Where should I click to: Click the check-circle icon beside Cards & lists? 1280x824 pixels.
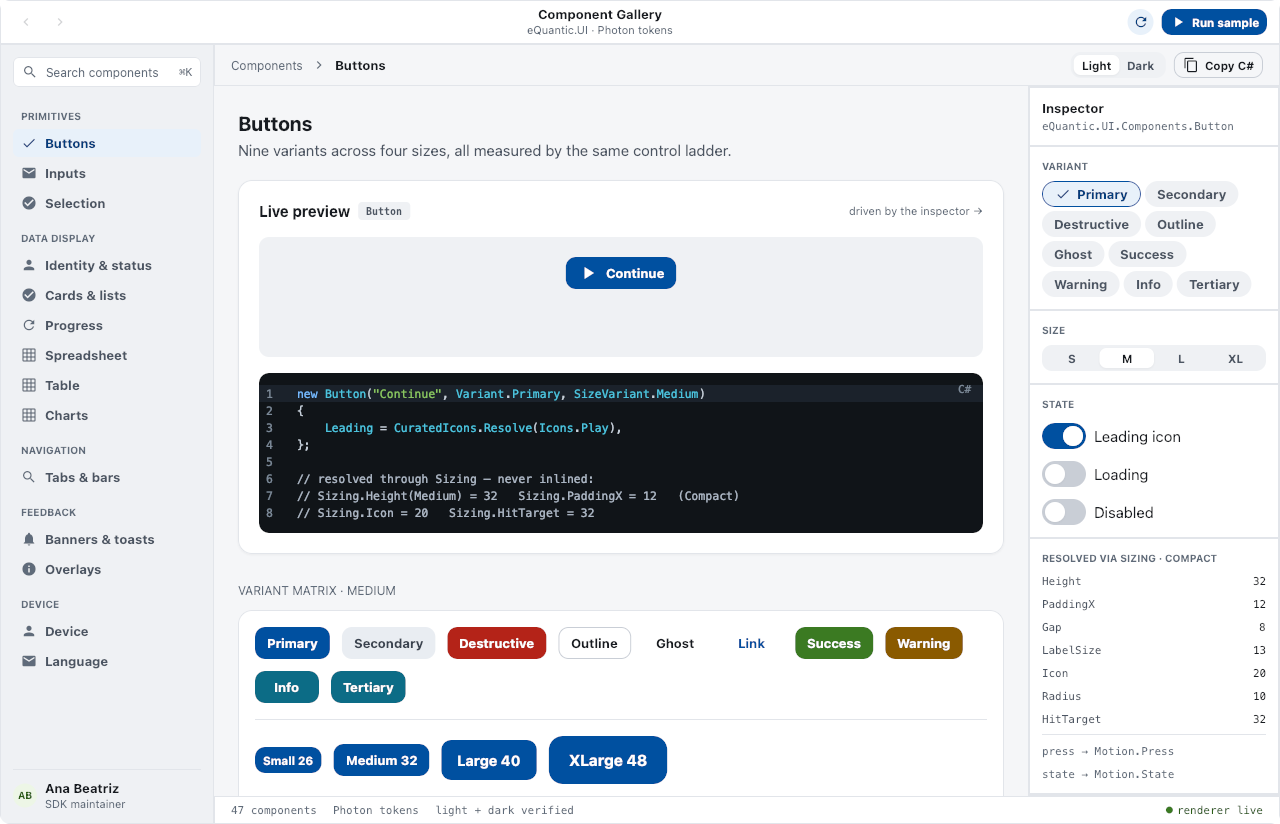(29, 295)
